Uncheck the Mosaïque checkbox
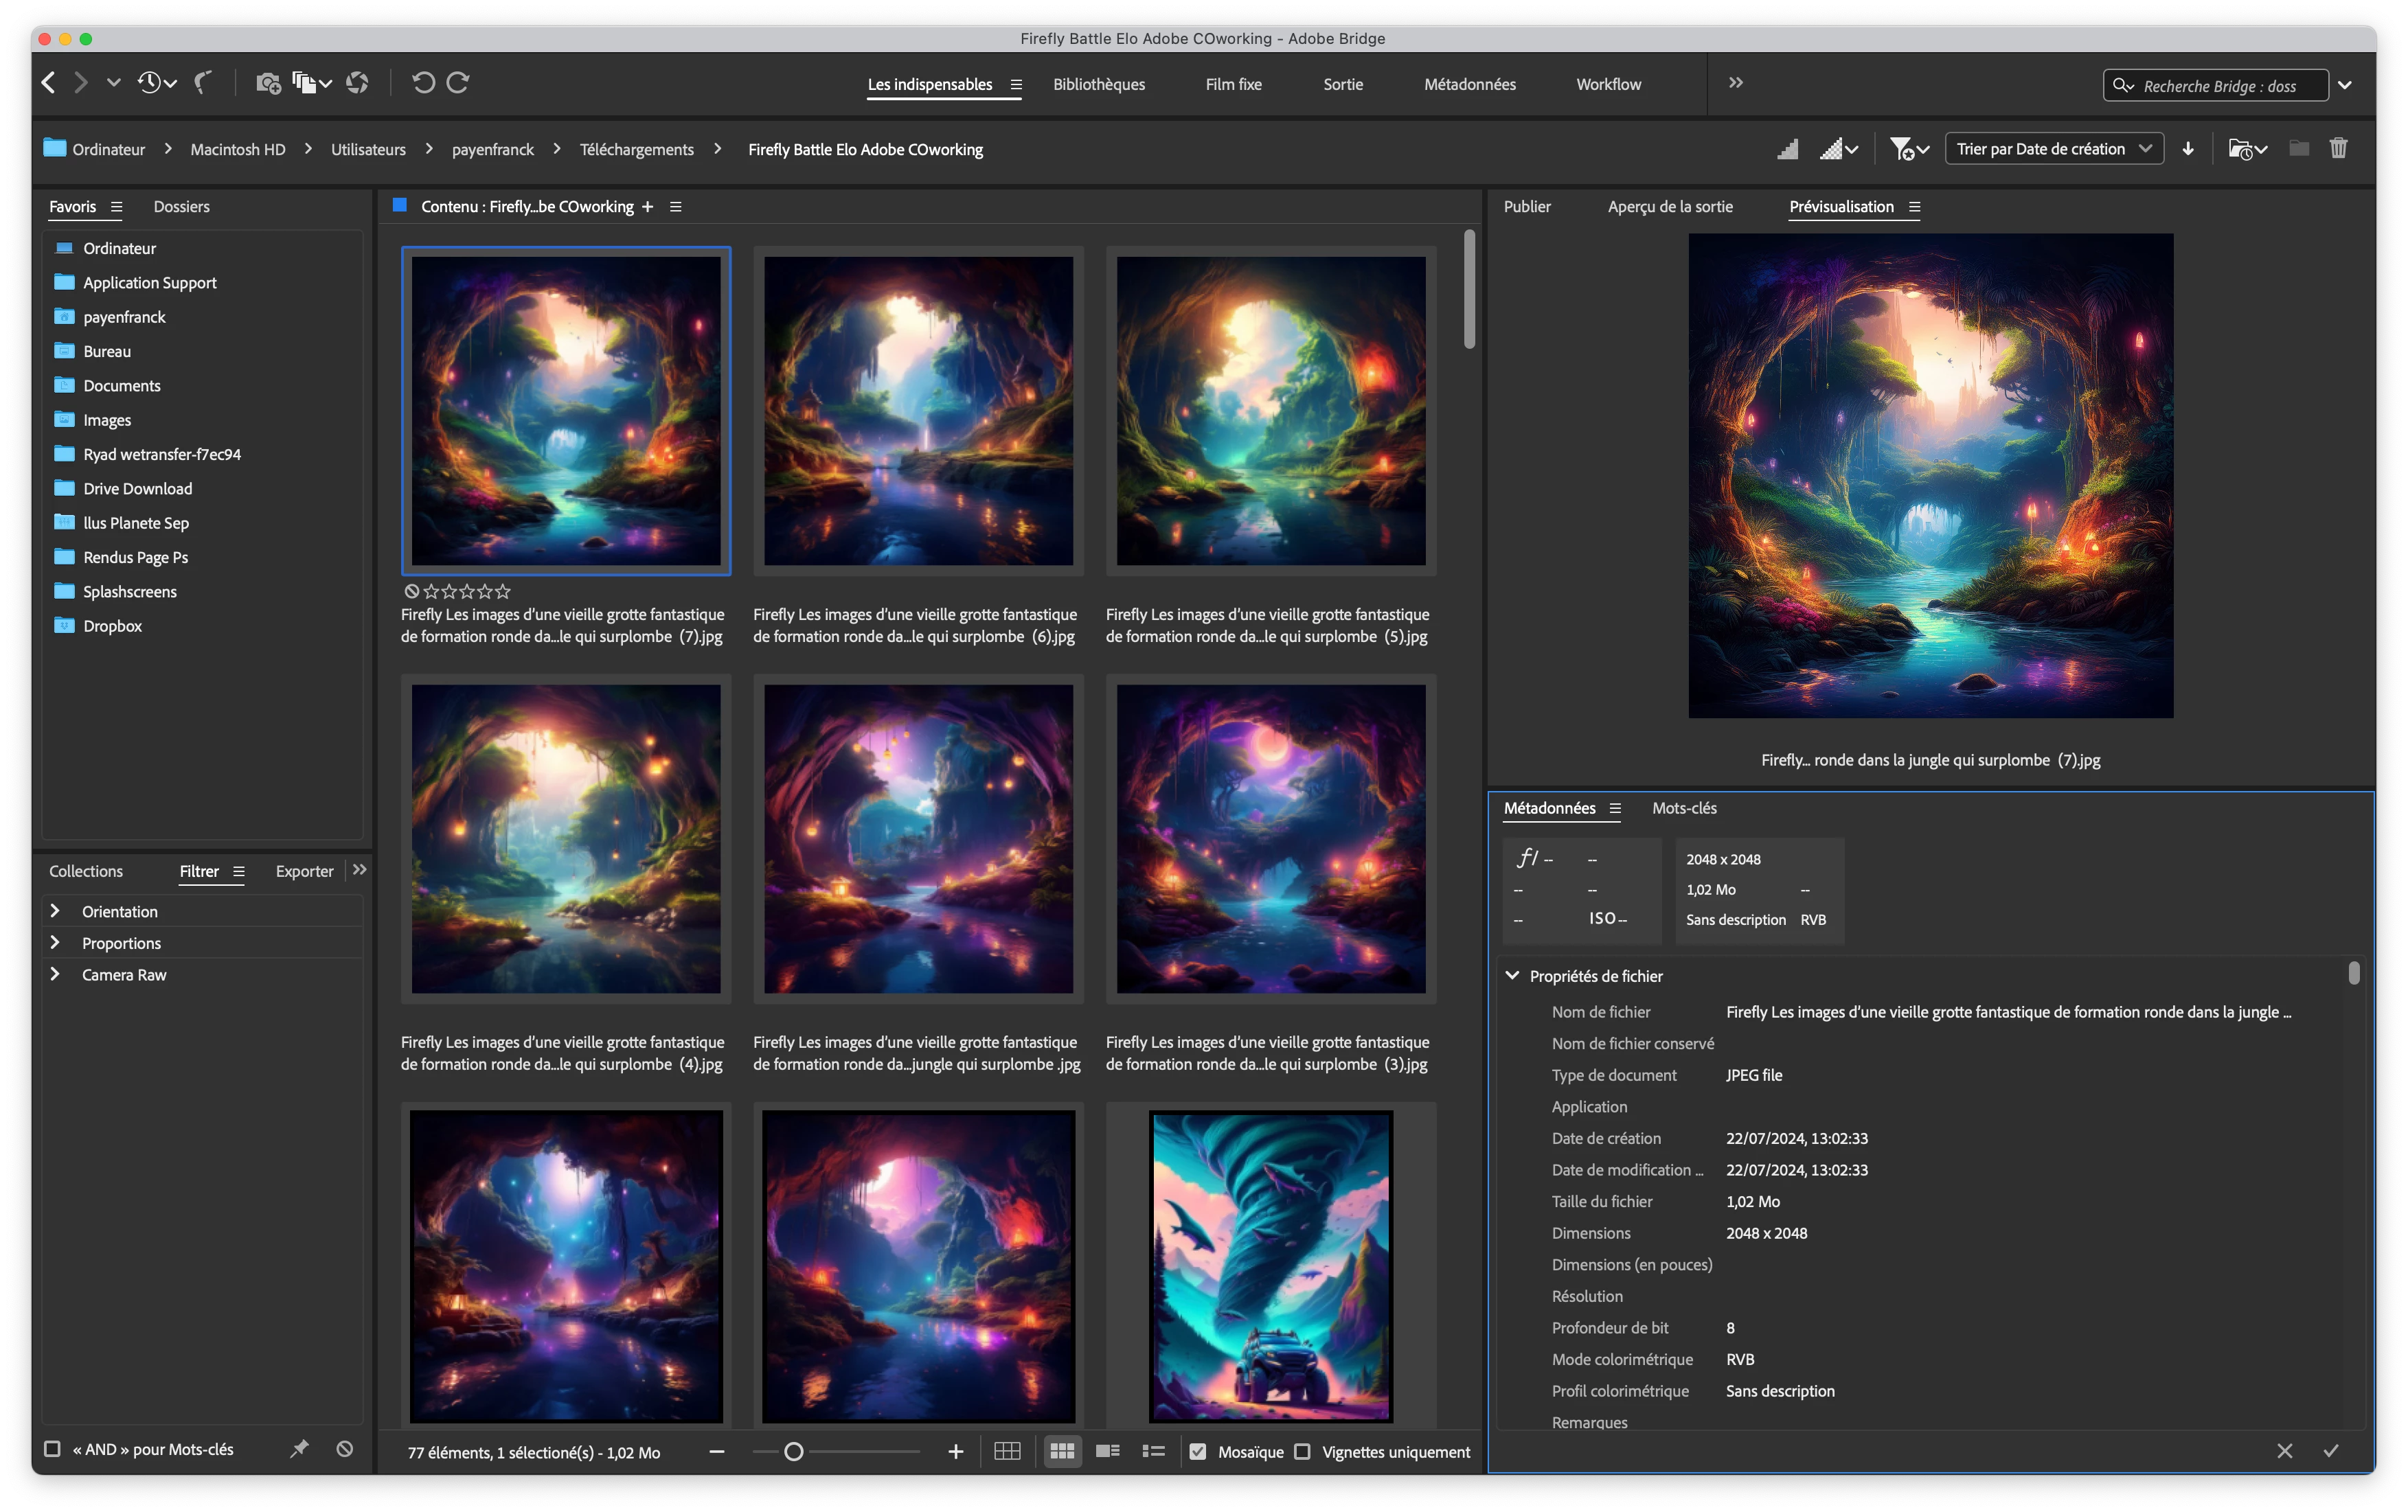The height and width of the screenshot is (1512, 2408). click(x=1198, y=1452)
